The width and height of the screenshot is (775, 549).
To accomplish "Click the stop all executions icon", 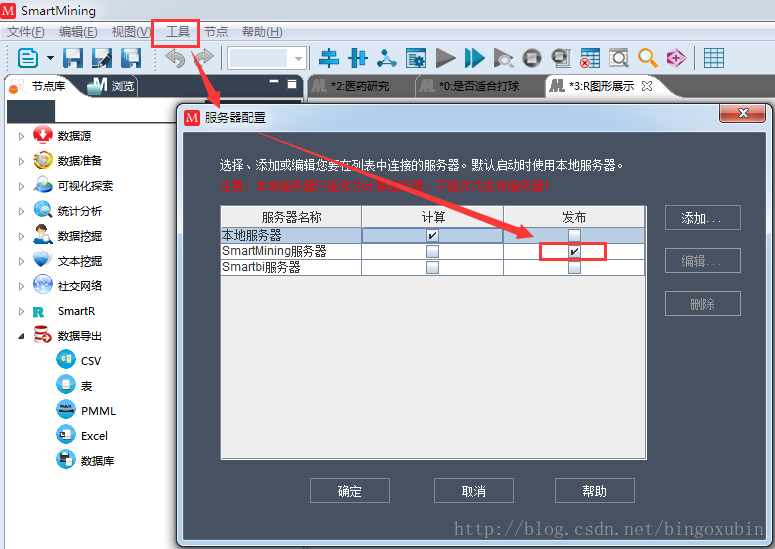I will pyautogui.click(x=561, y=58).
